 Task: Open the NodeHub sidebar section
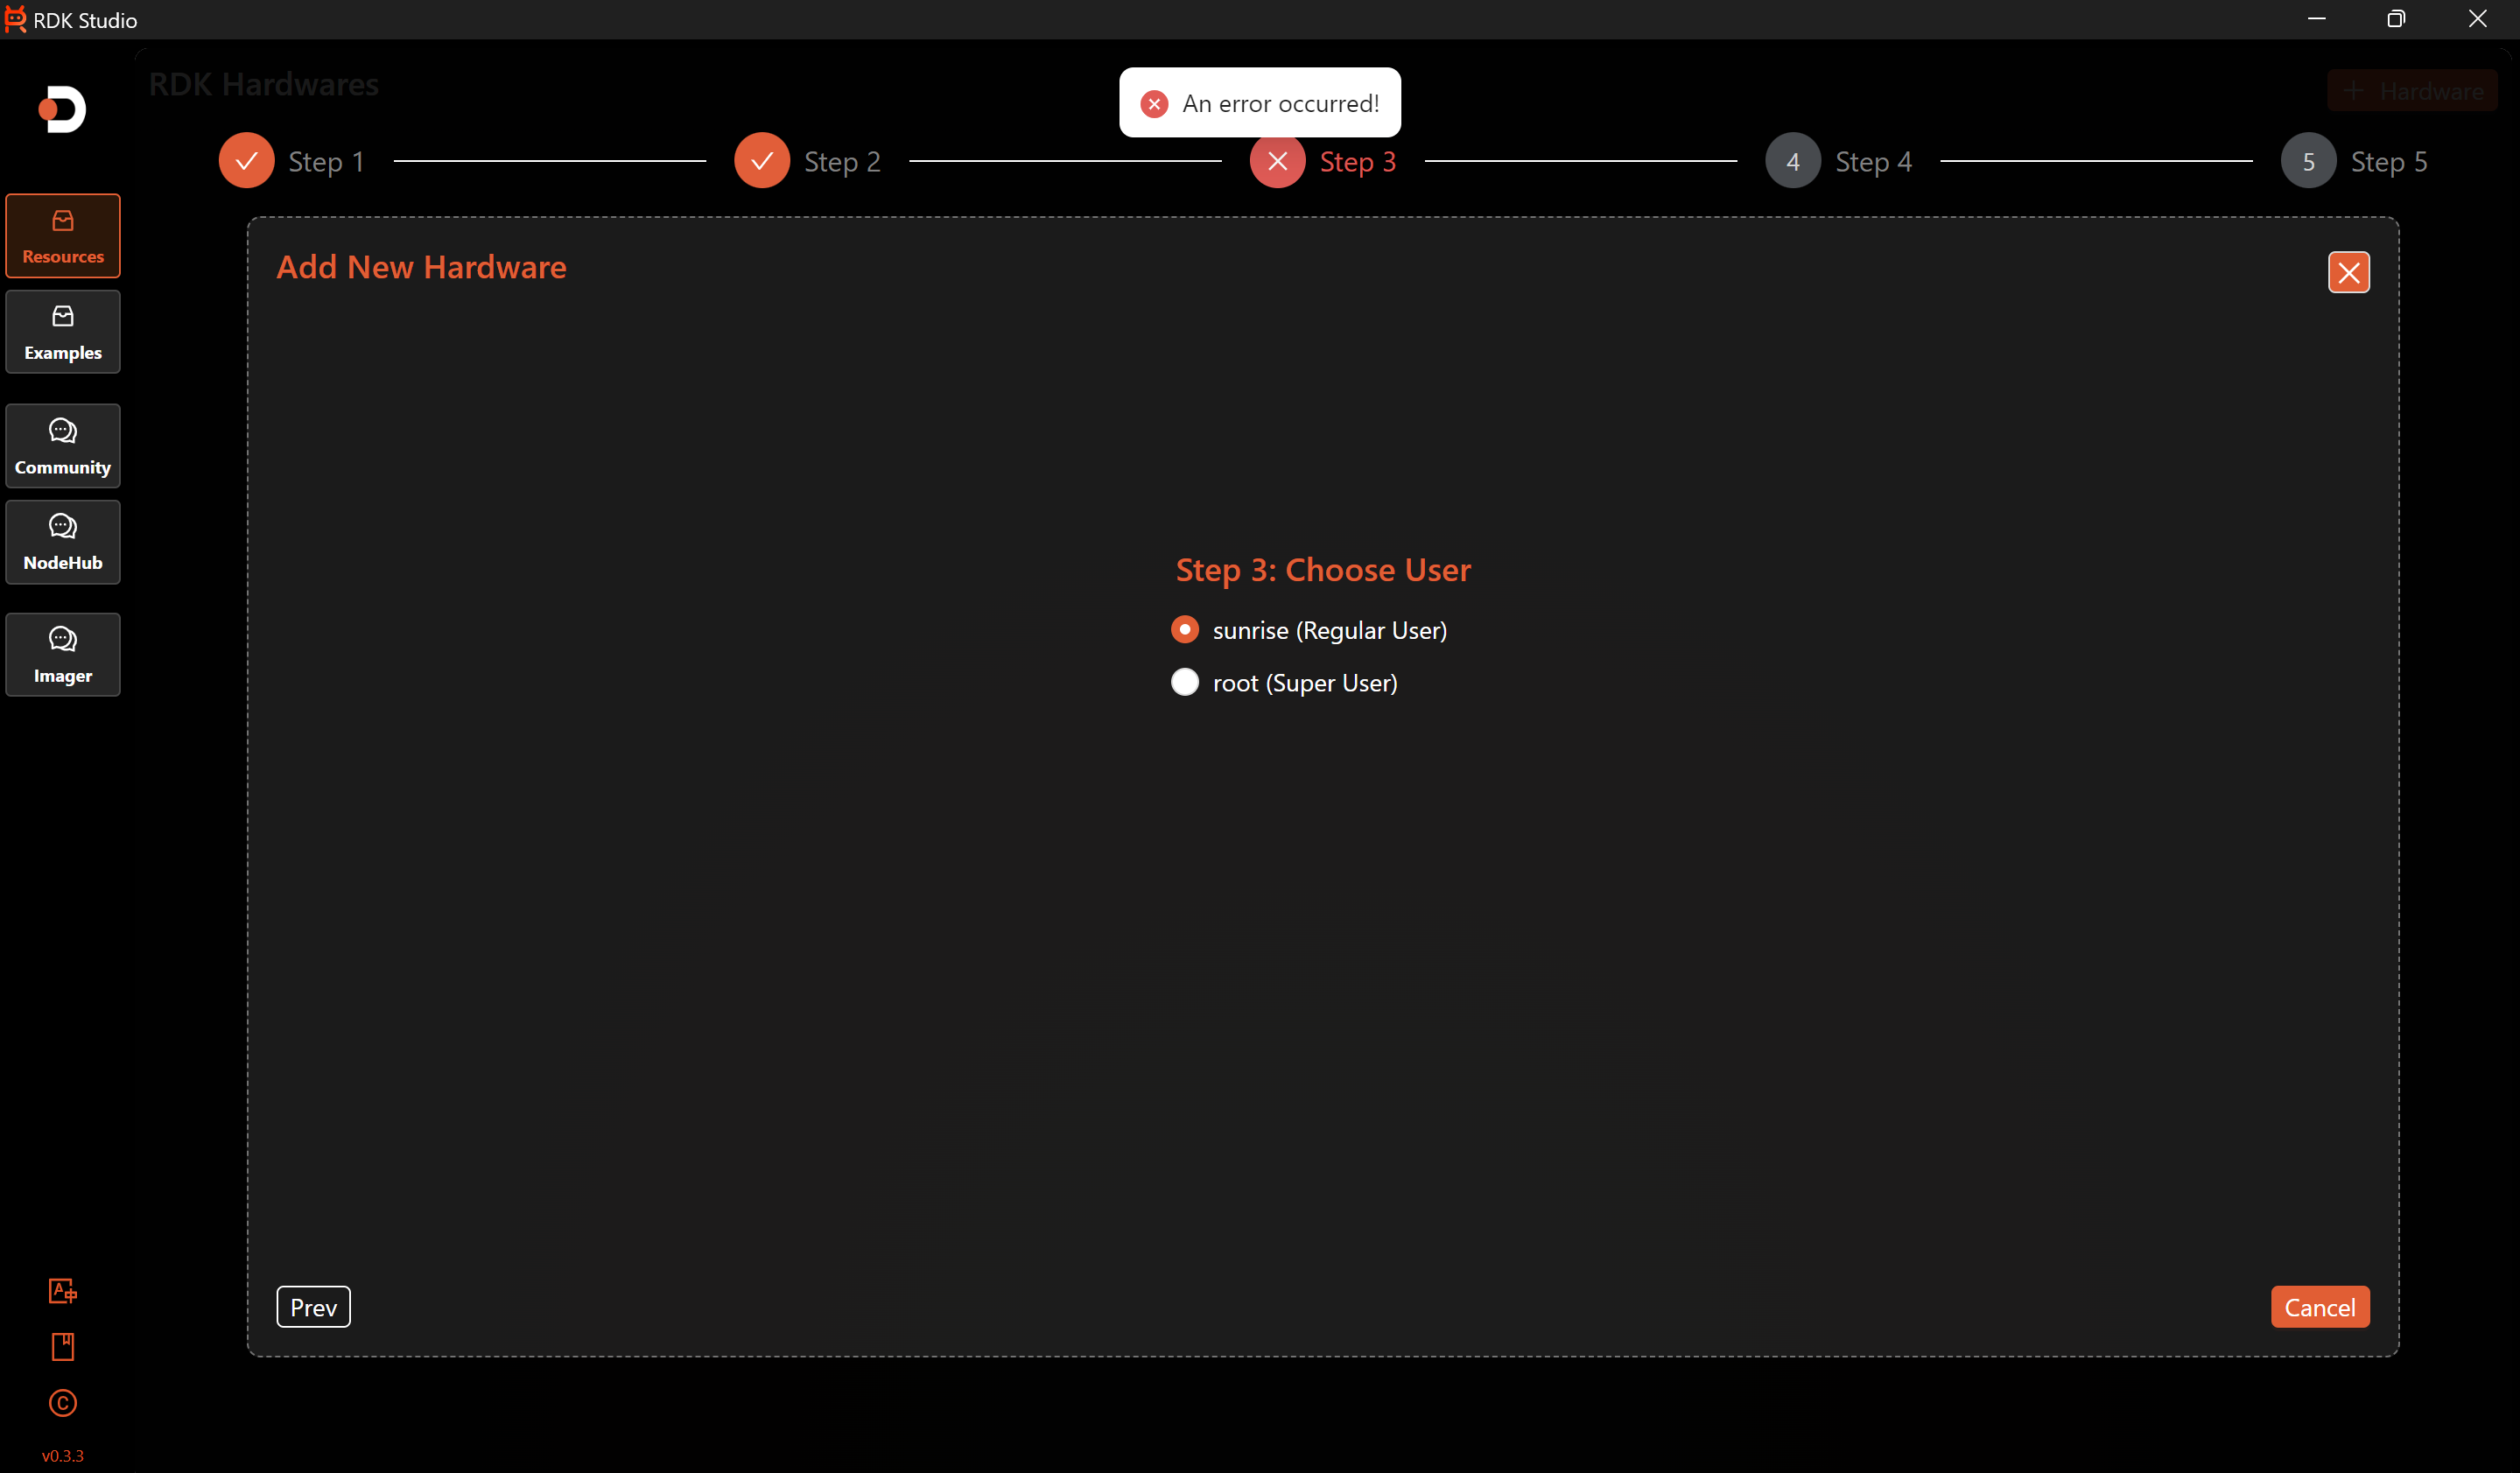(x=63, y=542)
